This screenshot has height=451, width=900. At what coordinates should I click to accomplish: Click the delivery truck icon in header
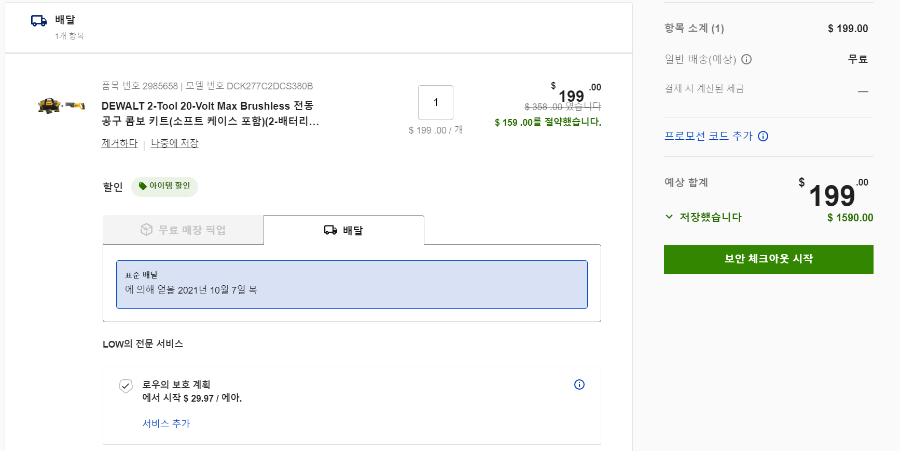38,21
